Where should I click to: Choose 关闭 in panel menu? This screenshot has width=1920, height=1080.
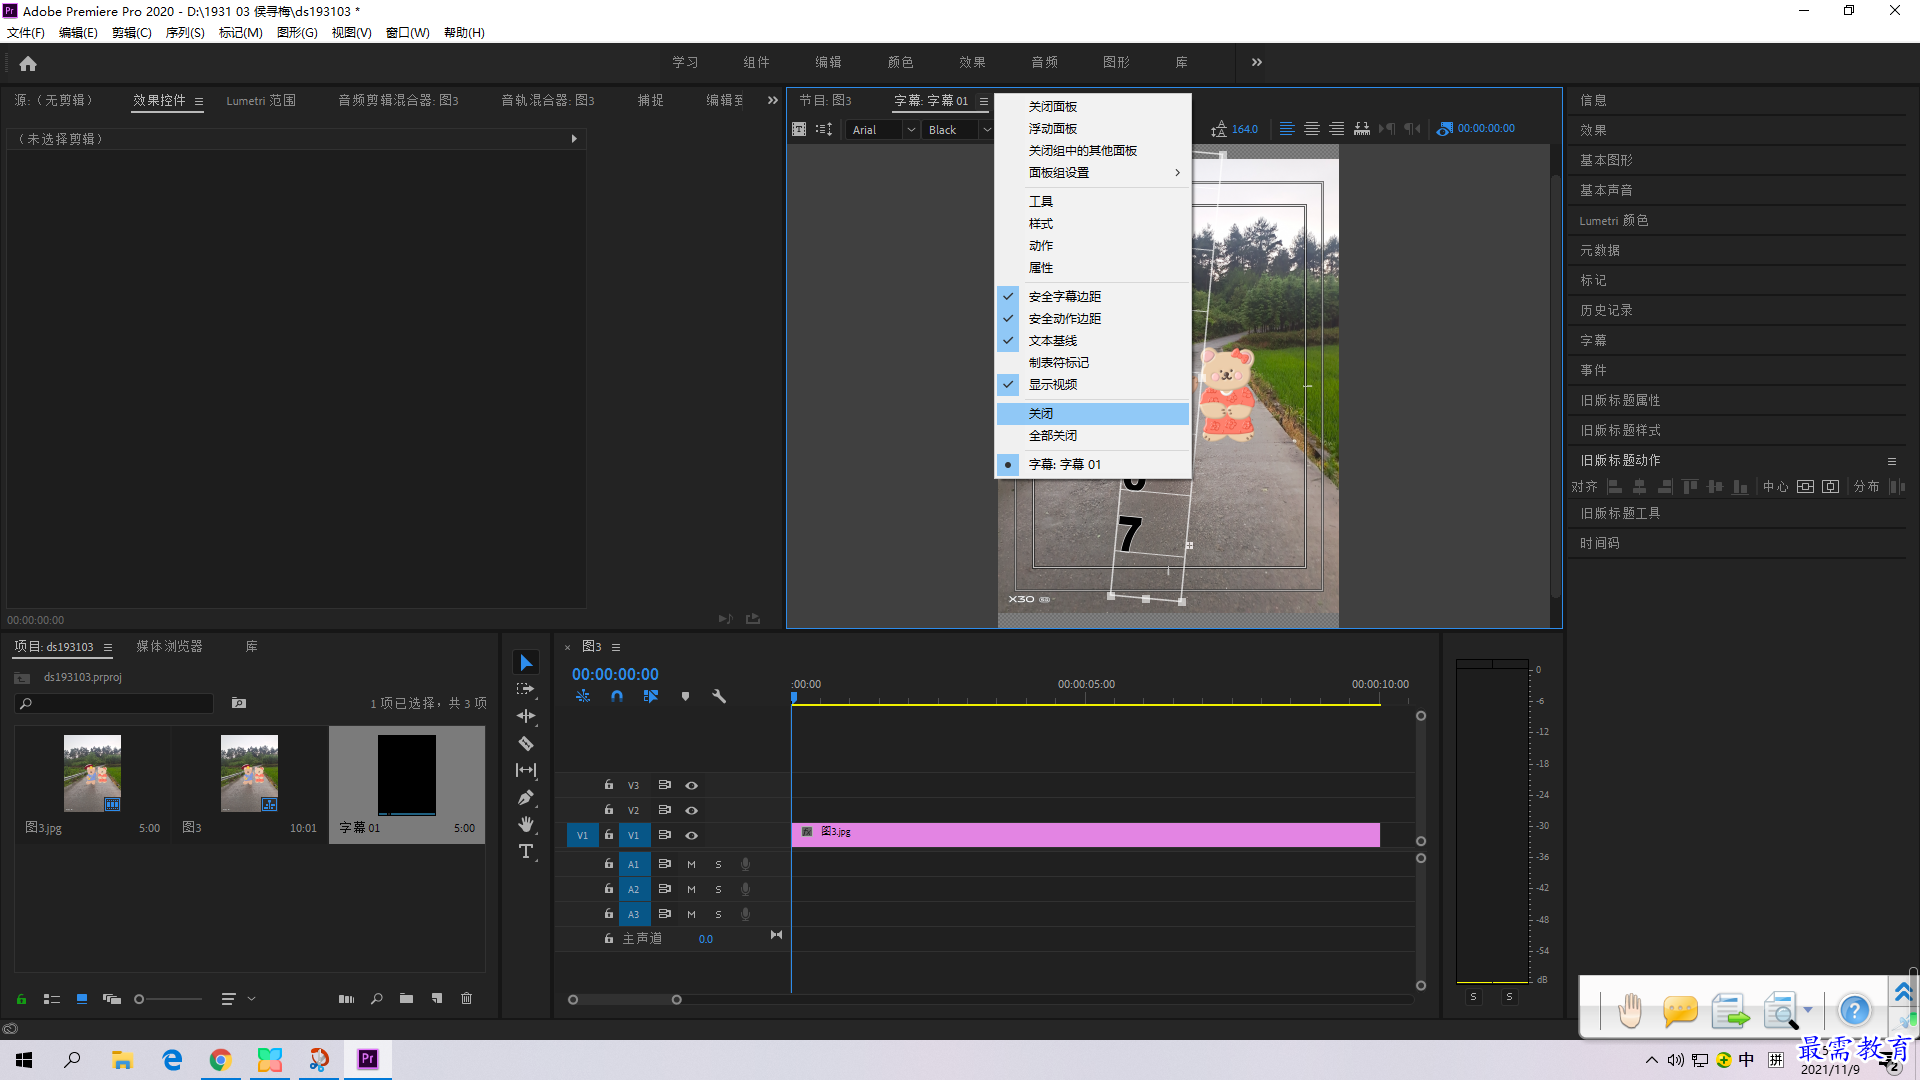[1093, 413]
